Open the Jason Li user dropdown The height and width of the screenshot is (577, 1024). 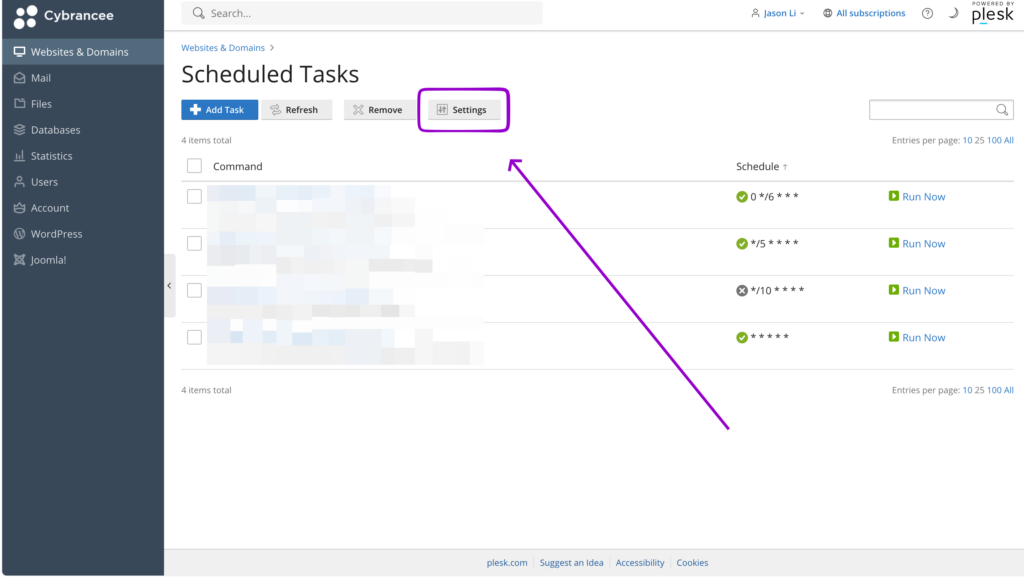tap(777, 13)
